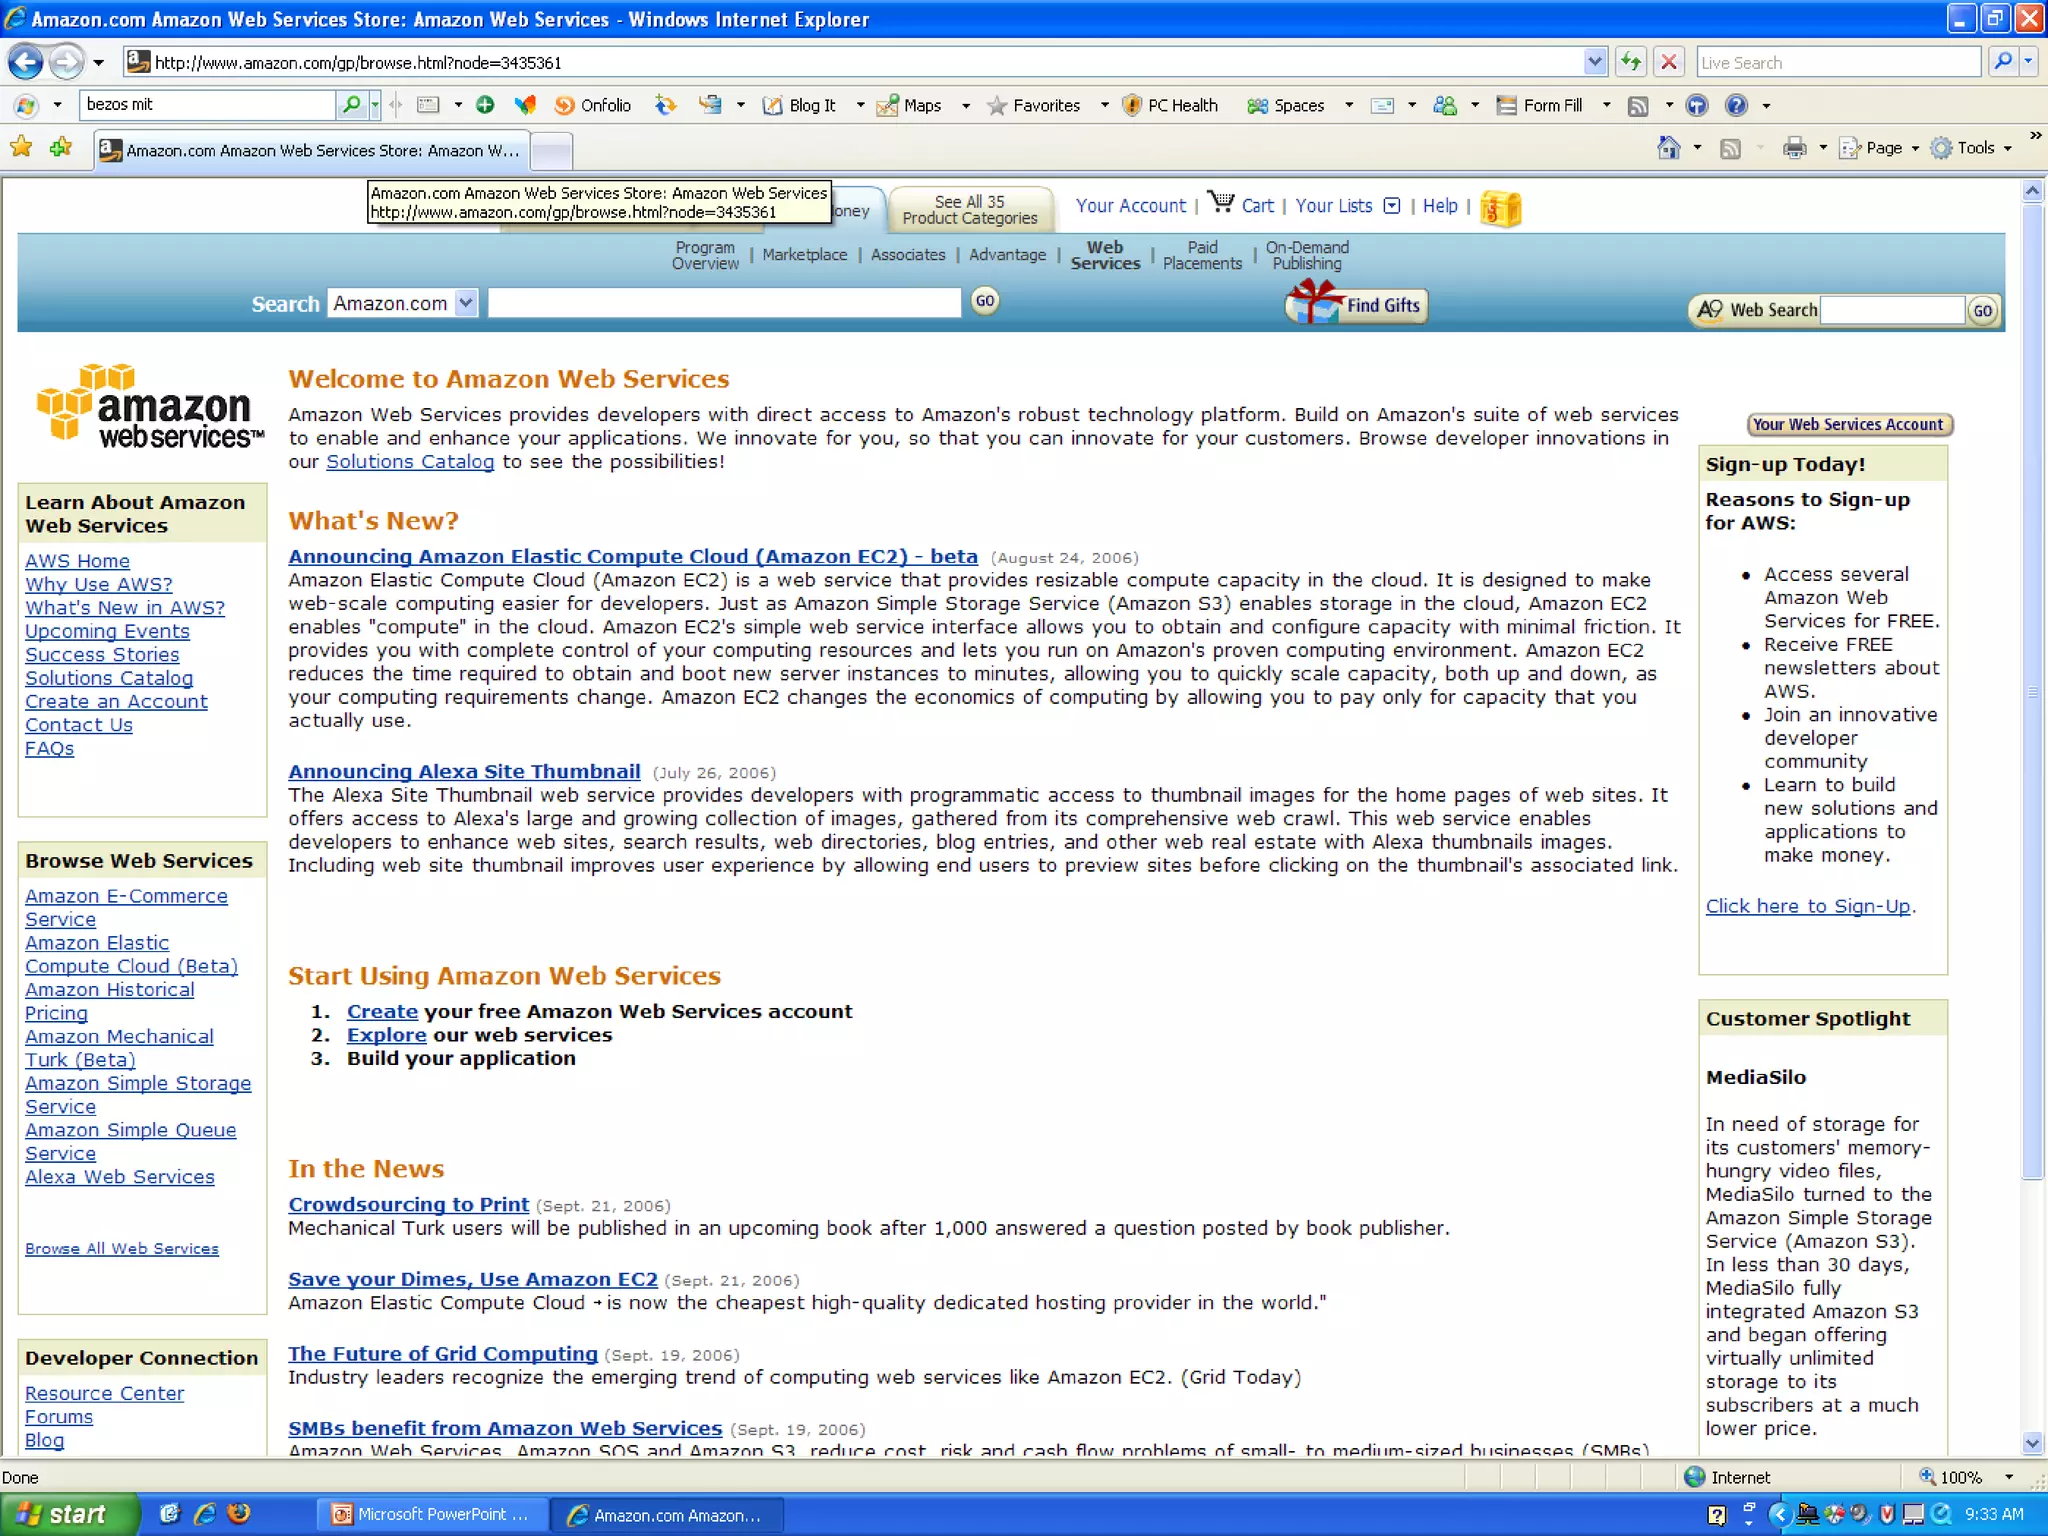This screenshot has height=1536, width=2048.
Task: Click the Print icon in command bar
Action: click(1794, 148)
